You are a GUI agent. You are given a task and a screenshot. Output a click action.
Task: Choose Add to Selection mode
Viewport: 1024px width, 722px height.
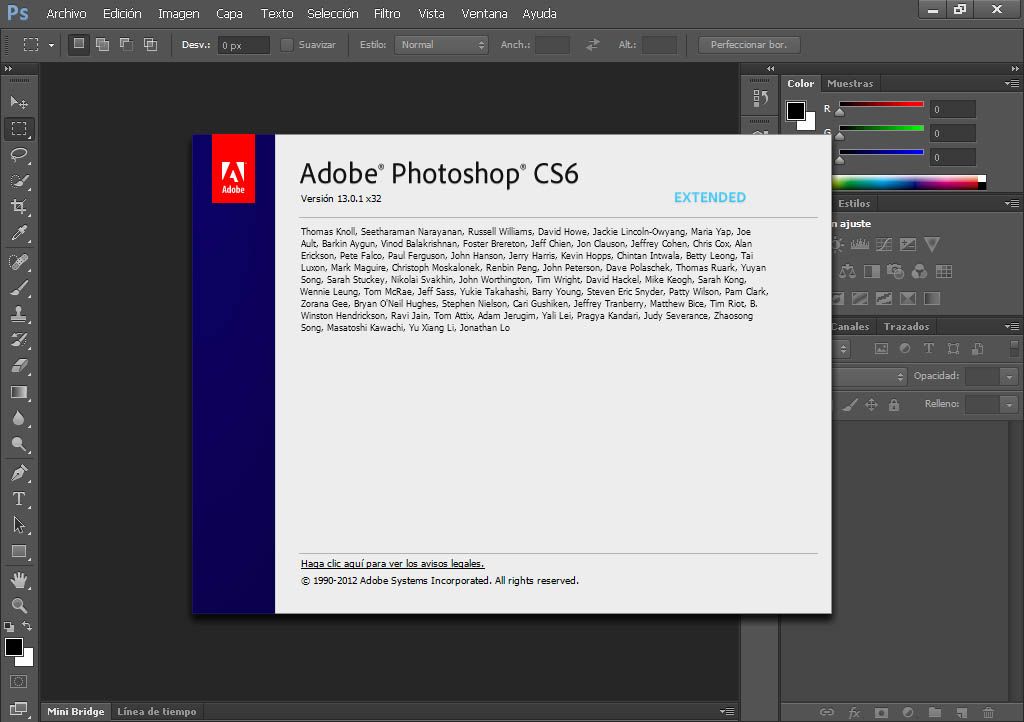pyautogui.click(x=103, y=44)
